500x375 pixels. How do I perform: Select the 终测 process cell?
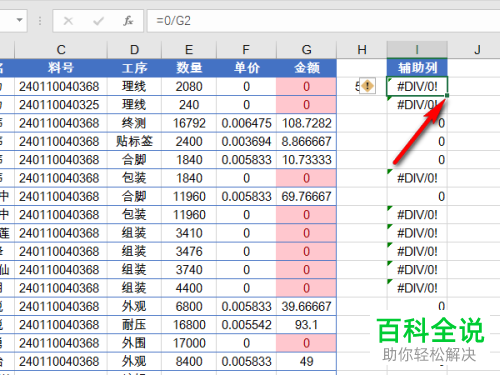coord(134,123)
